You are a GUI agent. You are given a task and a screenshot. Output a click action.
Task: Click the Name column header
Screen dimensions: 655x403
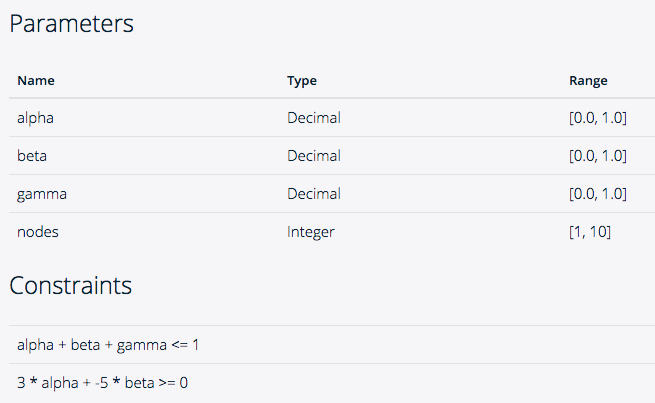coord(36,80)
